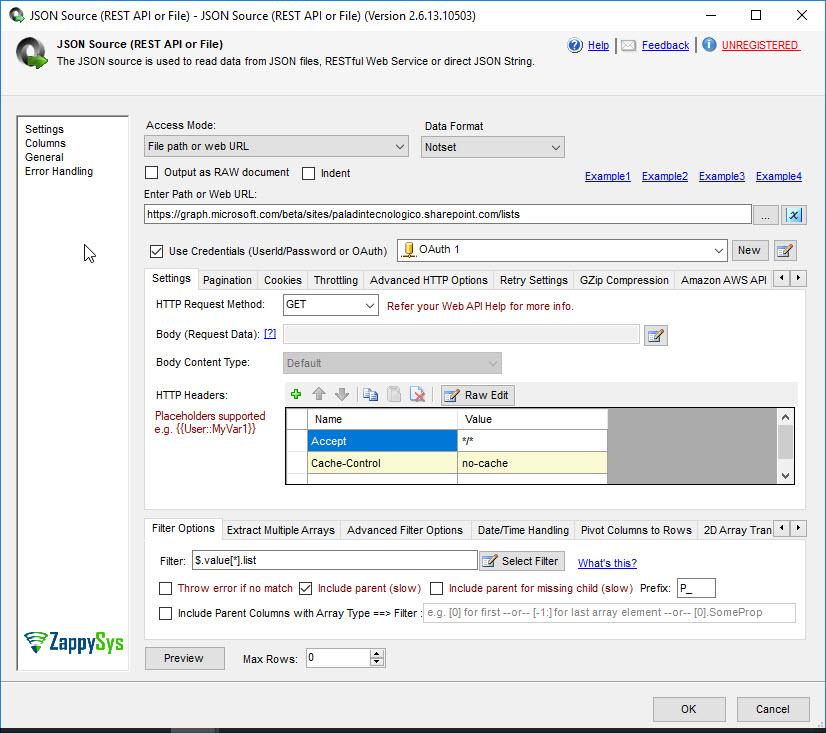Open the Access Mode dropdown

pyautogui.click(x=277, y=146)
